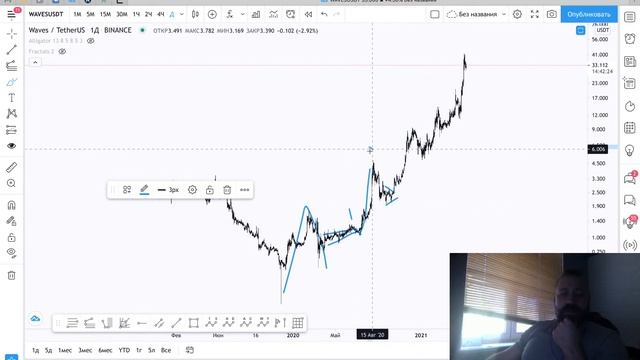Select the 4Ч timeframe
The width and height of the screenshot is (640, 360).
[160, 14]
